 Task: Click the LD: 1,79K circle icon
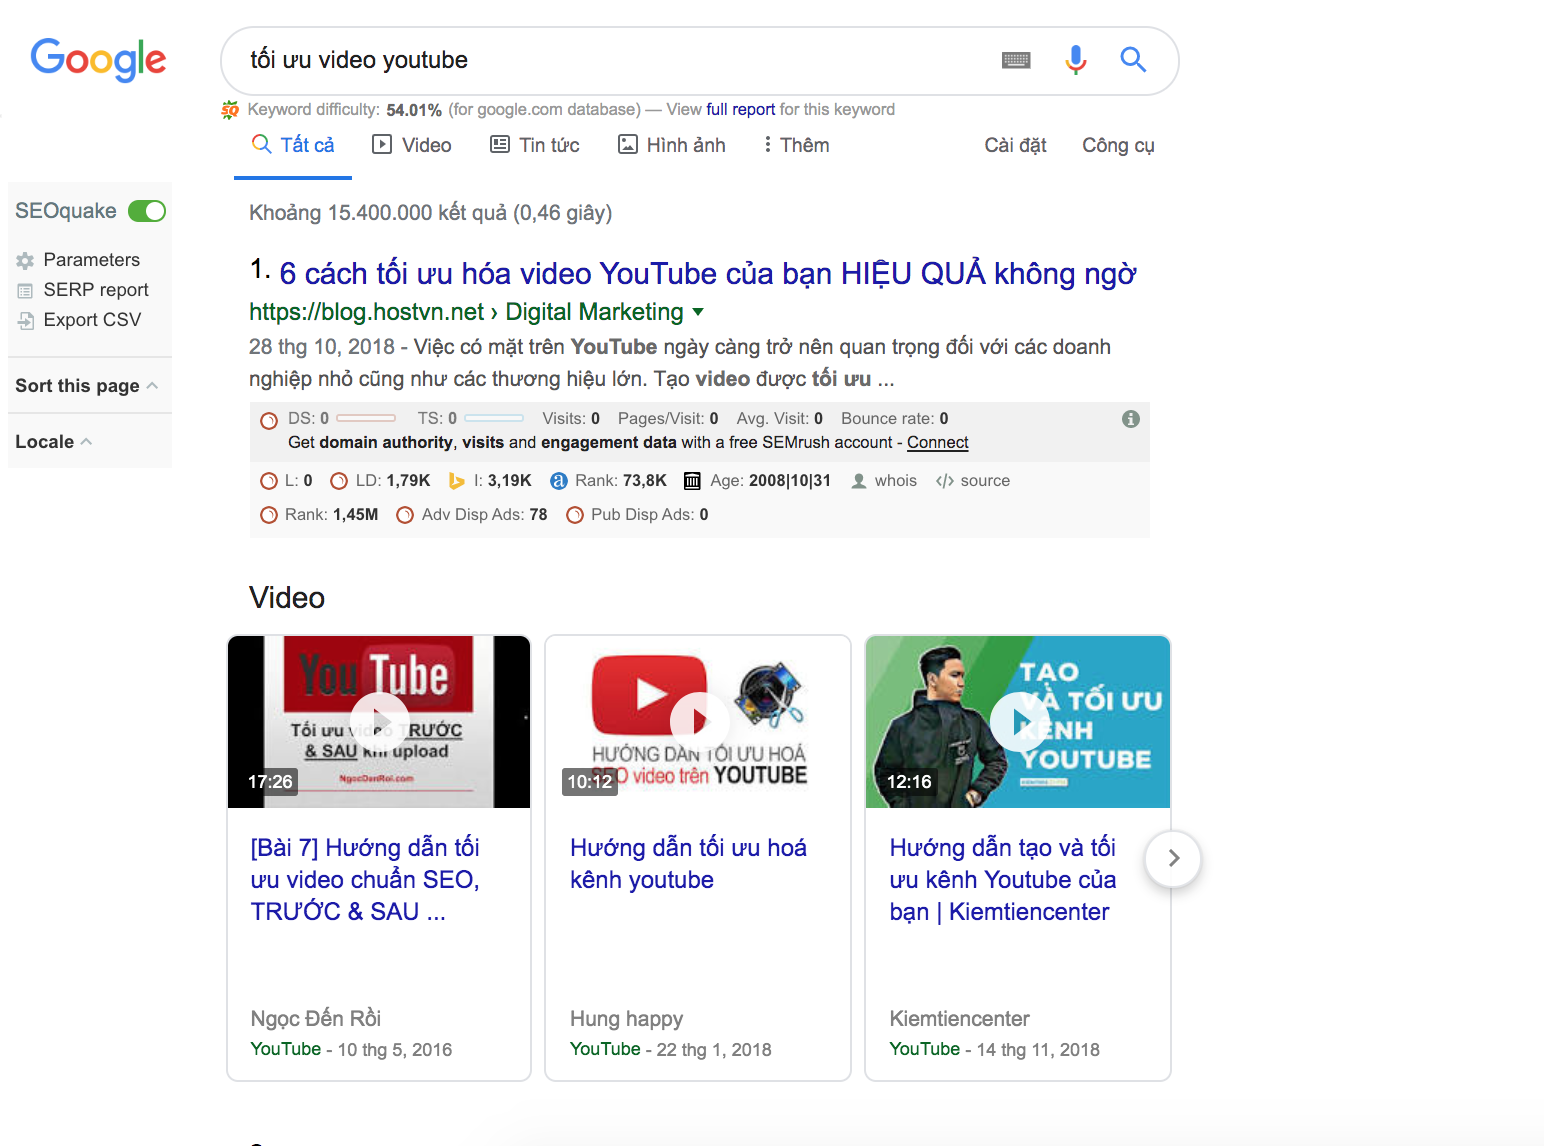click(339, 481)
